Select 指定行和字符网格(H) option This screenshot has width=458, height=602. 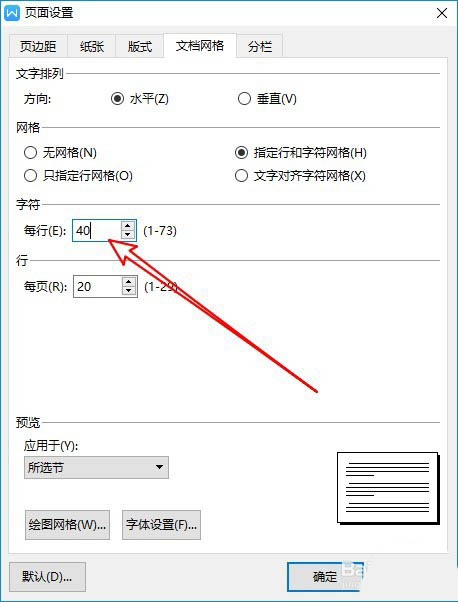[x=301, y=153]
